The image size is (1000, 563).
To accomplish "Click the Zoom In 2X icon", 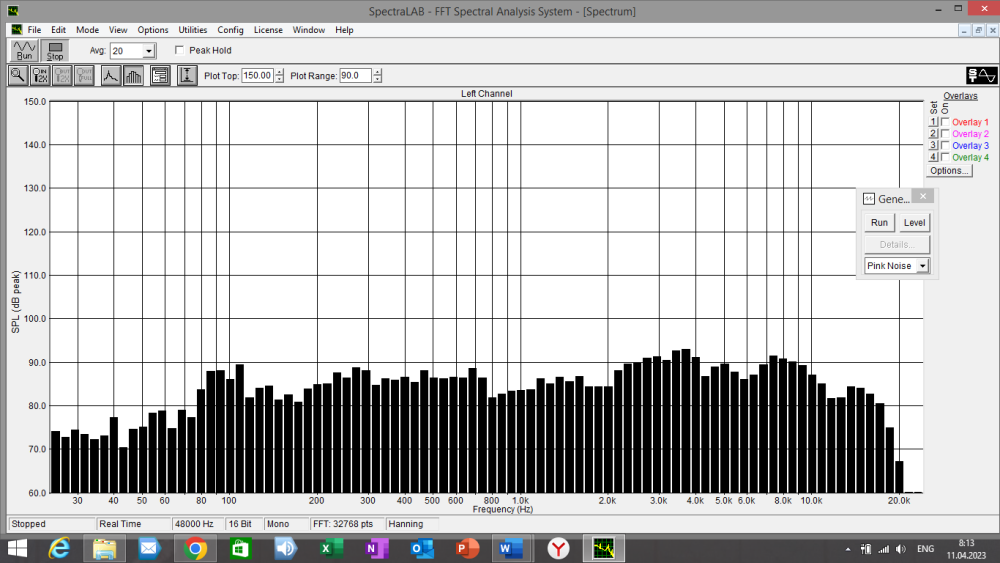I will click(41, 75).
